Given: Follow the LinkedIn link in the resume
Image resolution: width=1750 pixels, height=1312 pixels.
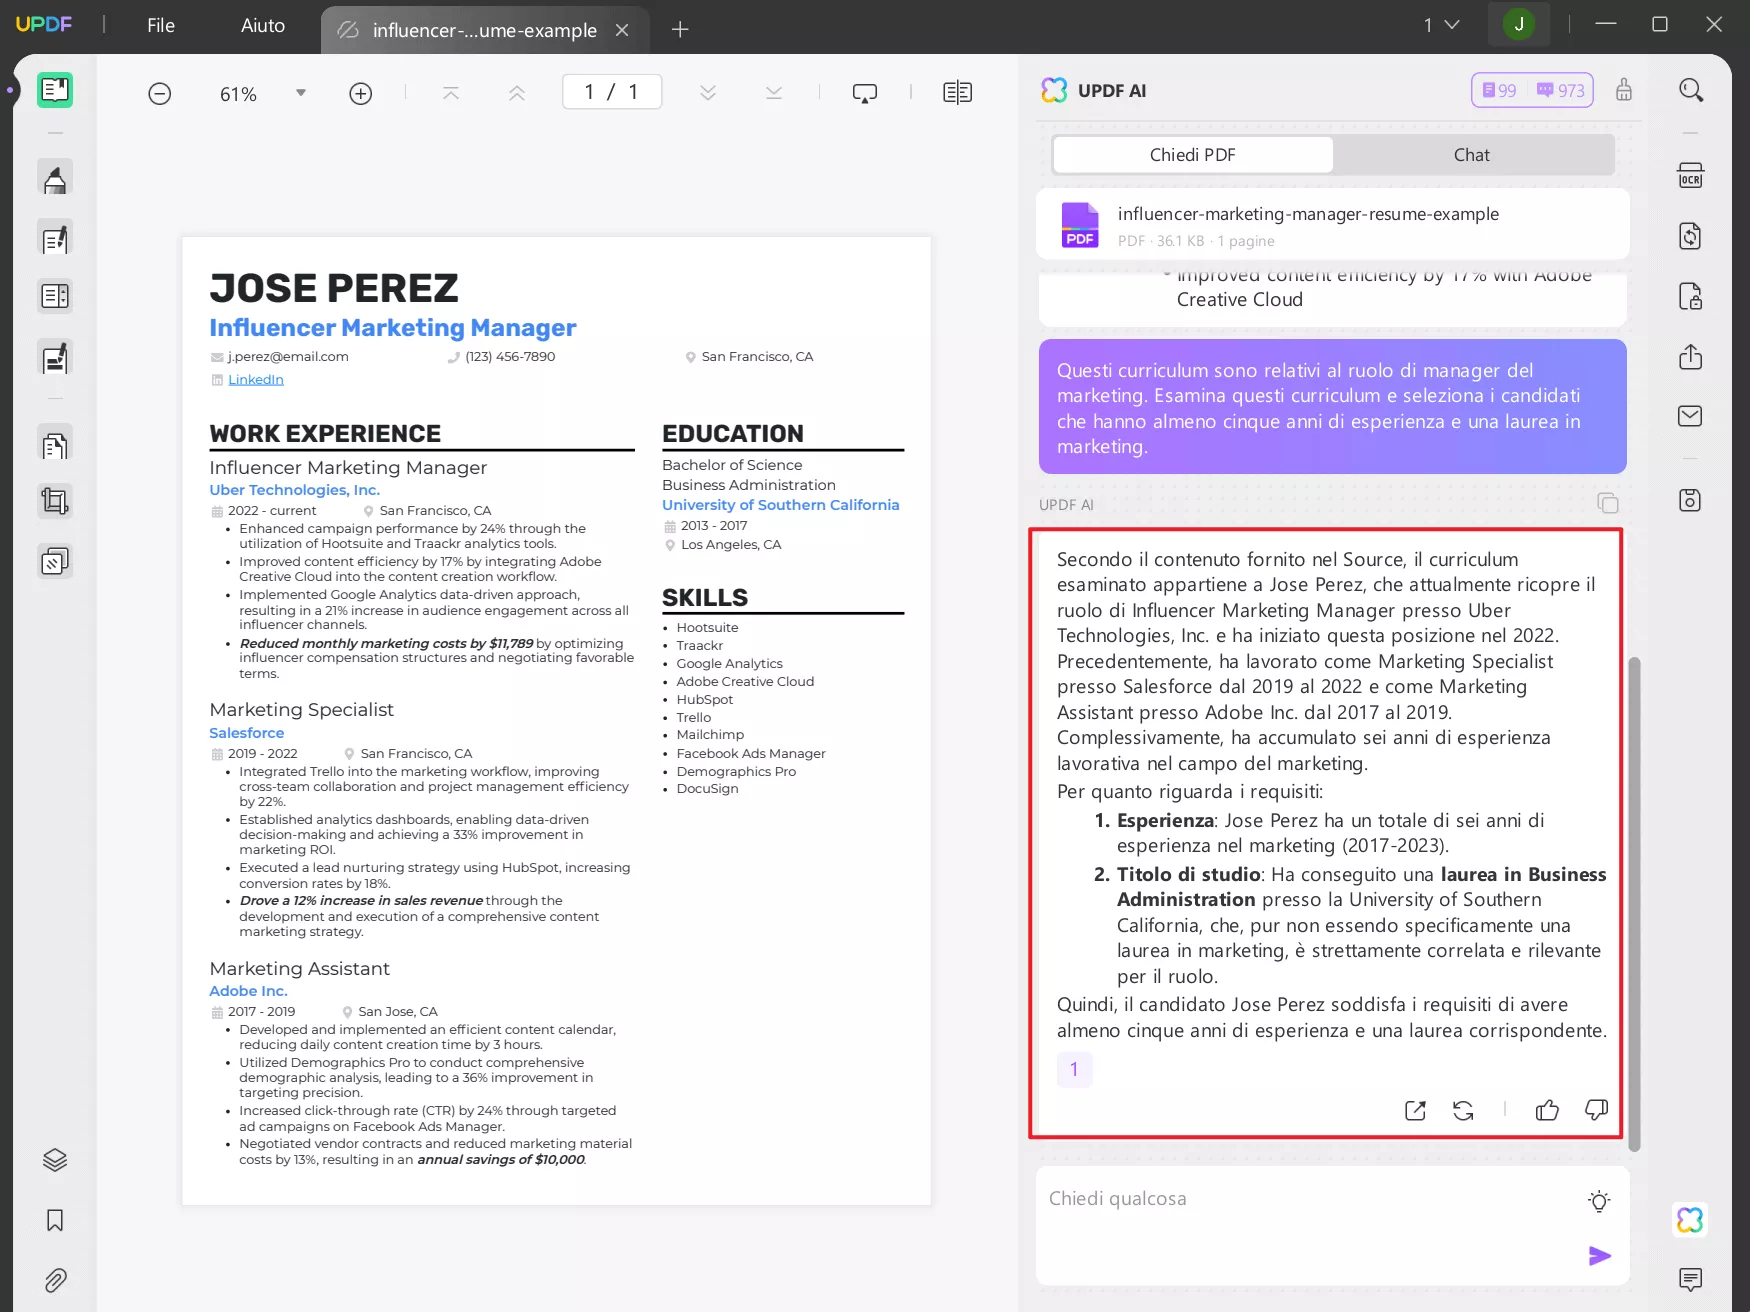Looking at the screenshot, I should pos(256,380).
